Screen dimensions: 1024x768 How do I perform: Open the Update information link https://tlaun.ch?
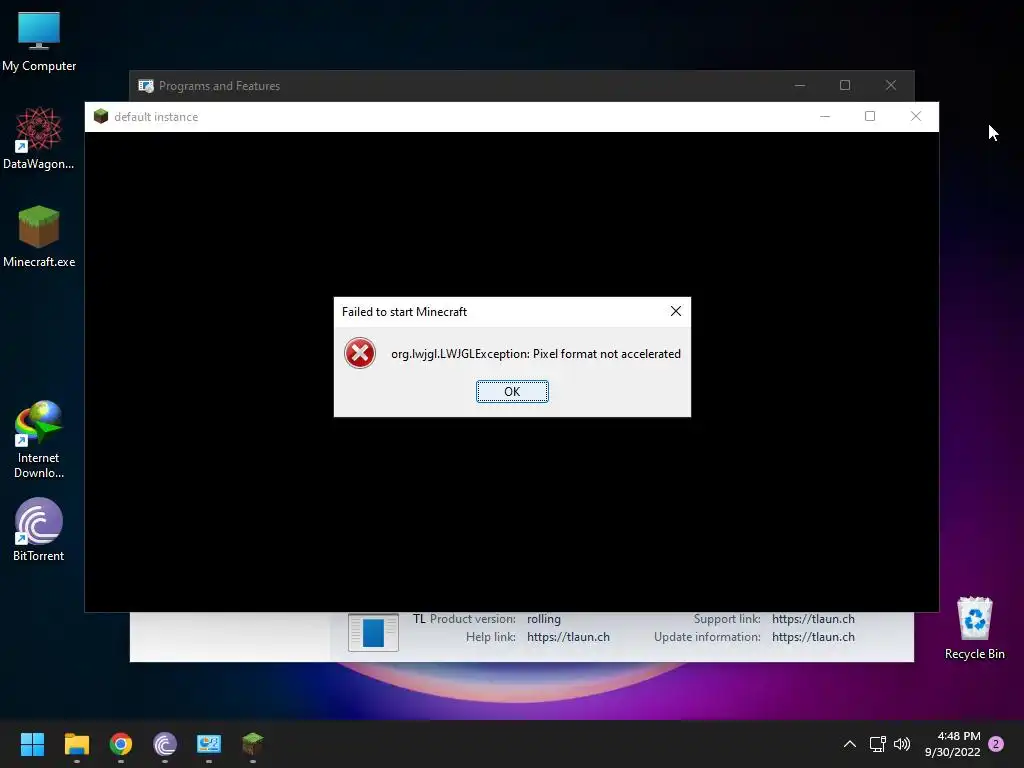point(813,637)
